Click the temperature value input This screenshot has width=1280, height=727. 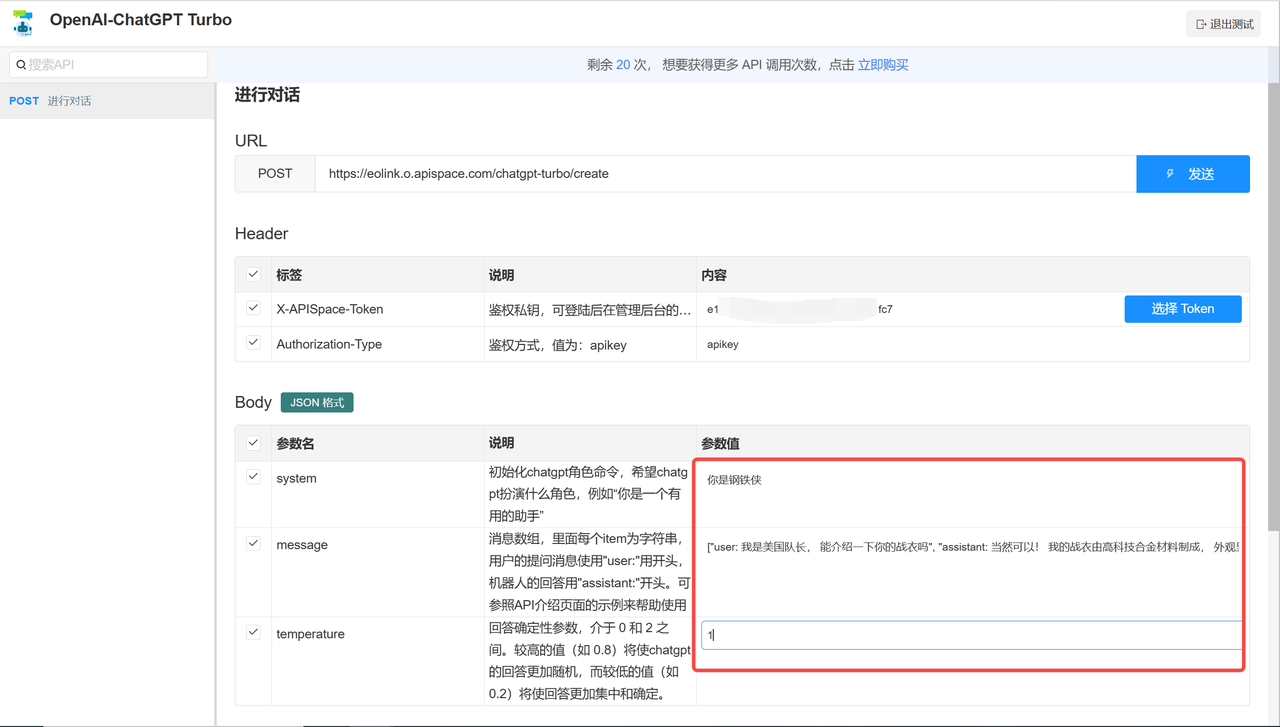pos(972,635)
